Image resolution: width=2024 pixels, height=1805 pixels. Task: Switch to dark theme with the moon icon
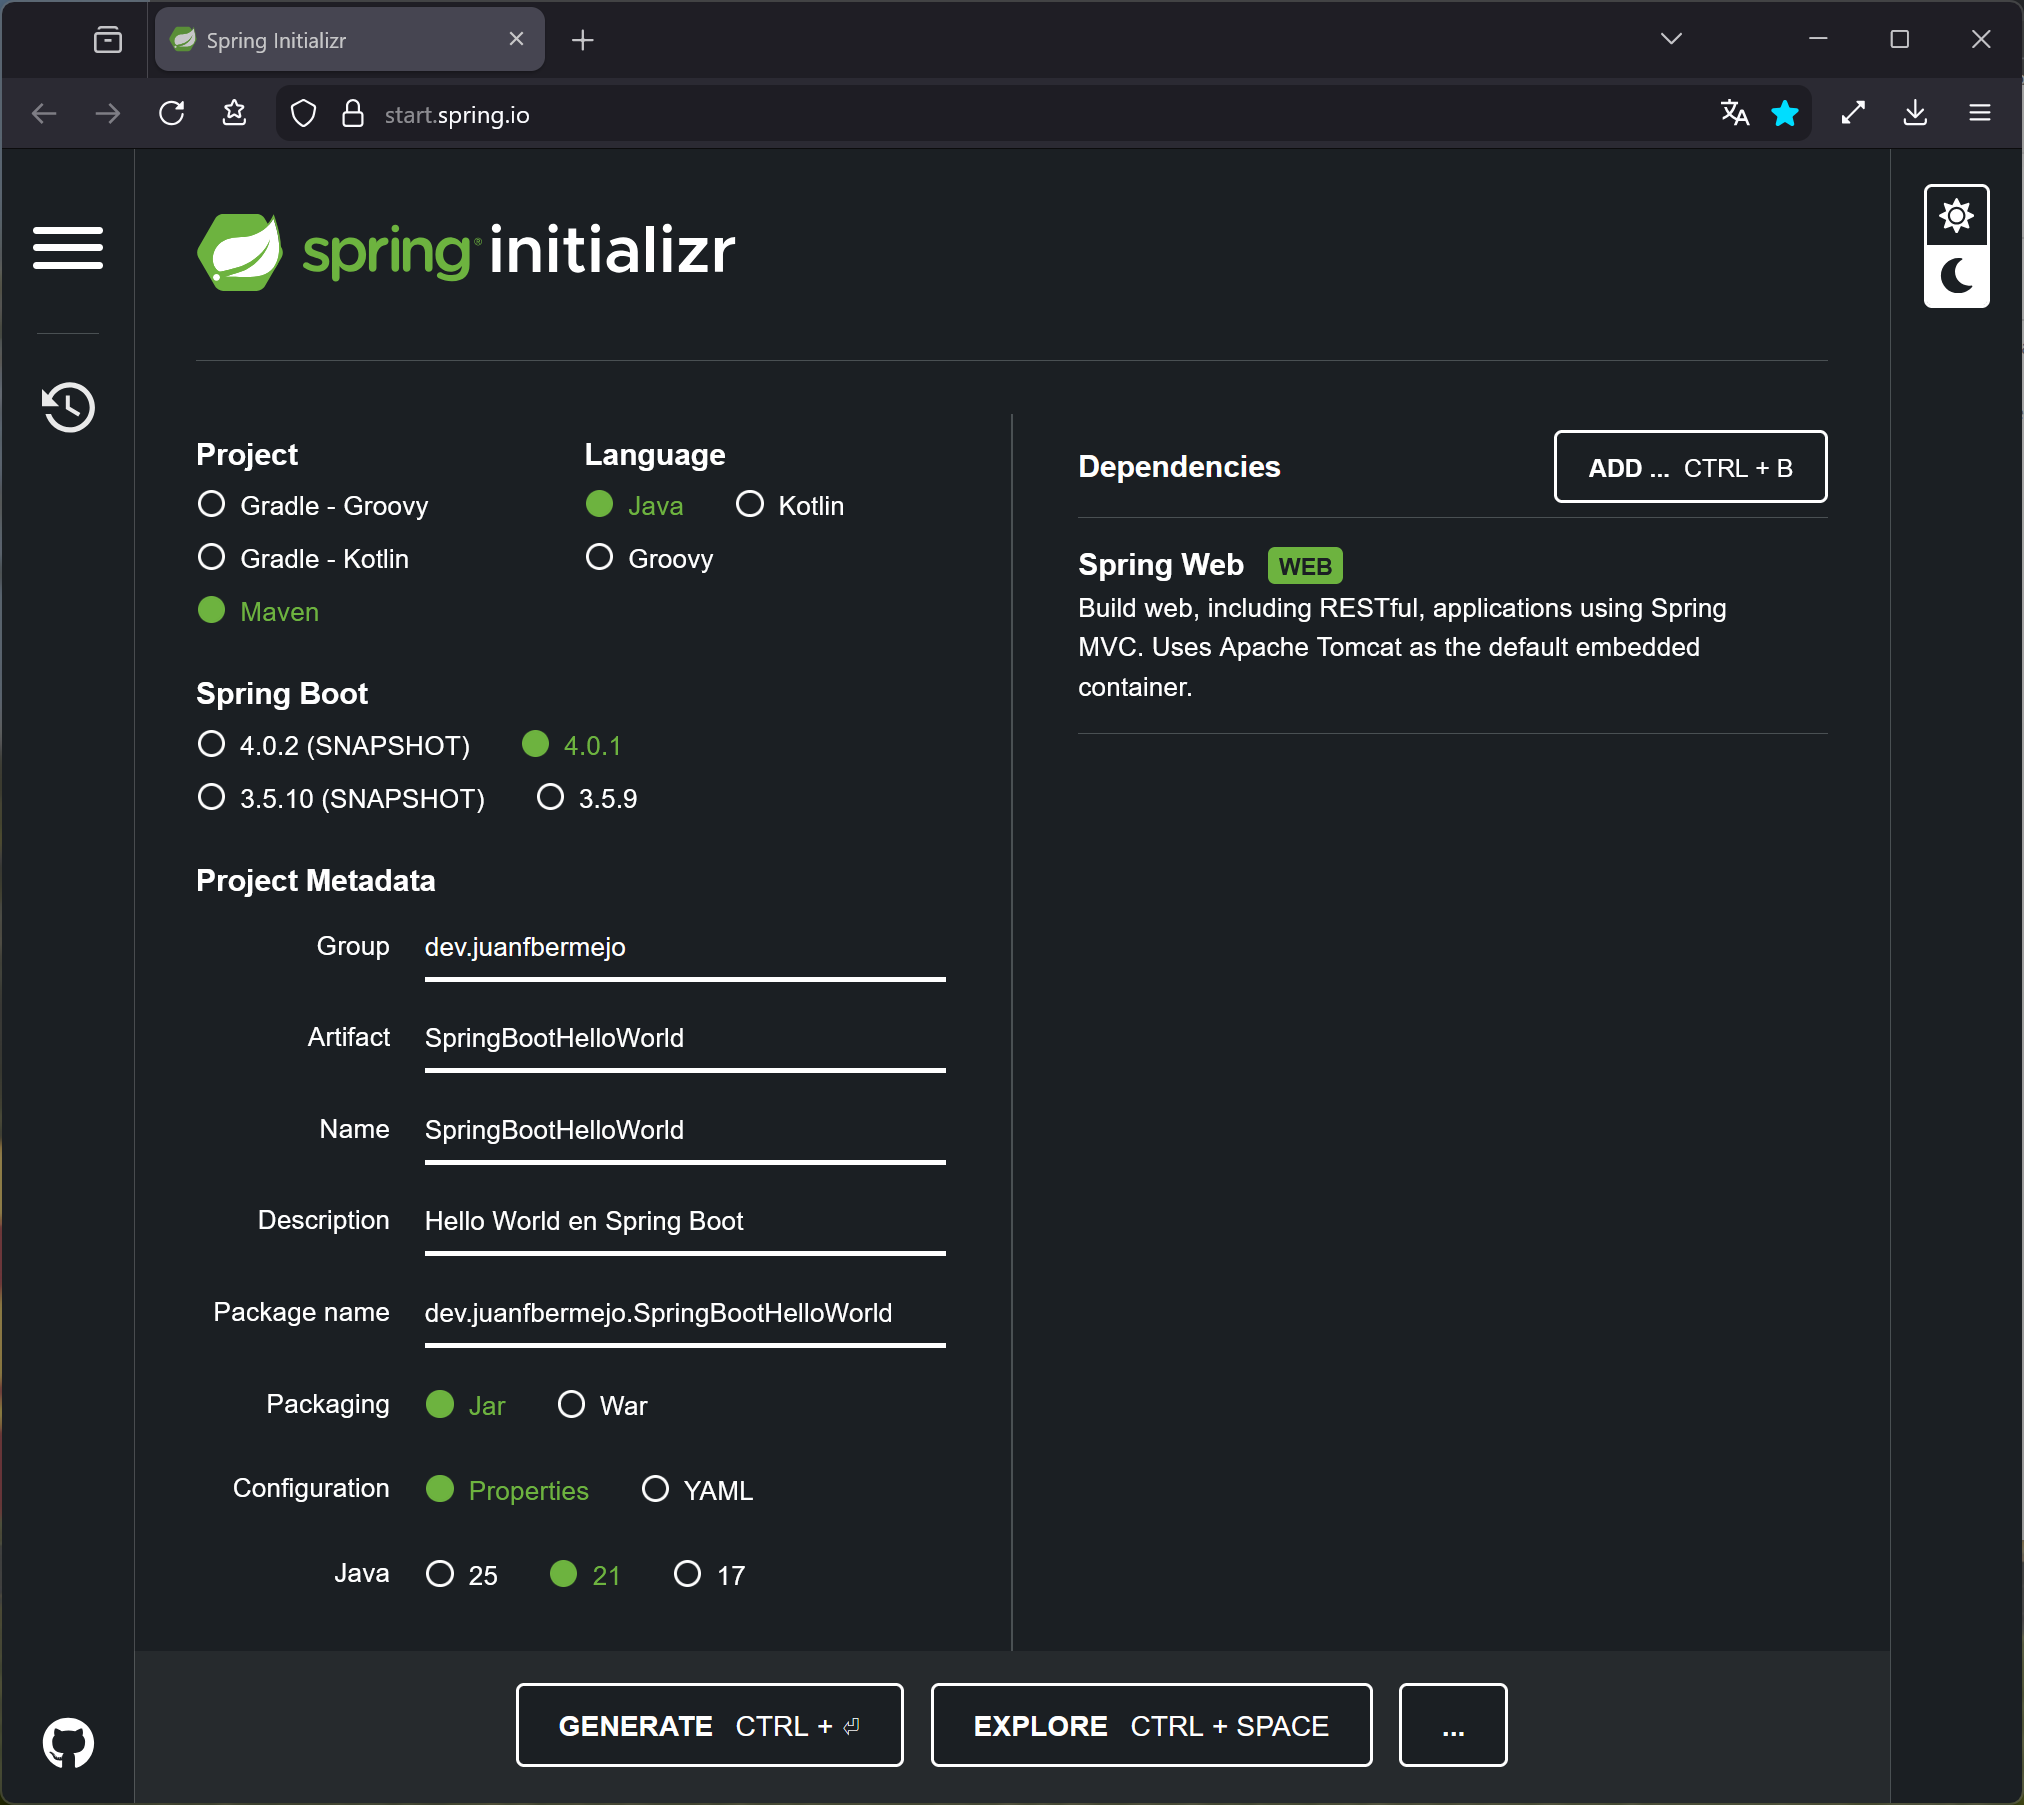1956,277
